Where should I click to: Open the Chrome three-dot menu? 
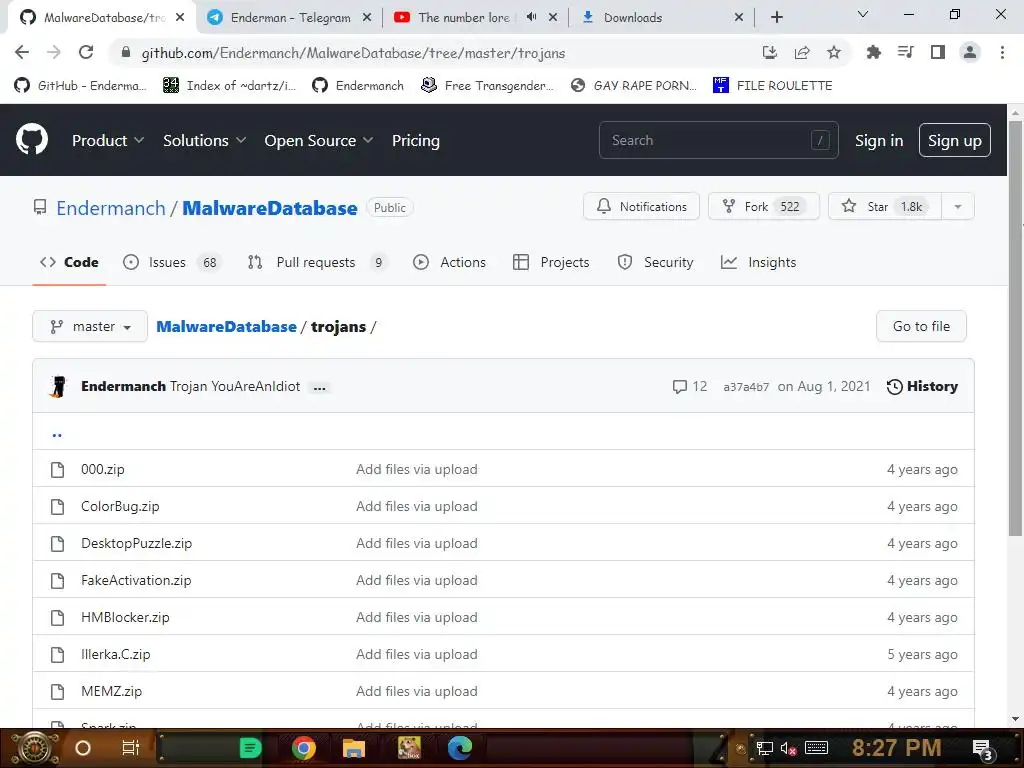(1002, 52)
